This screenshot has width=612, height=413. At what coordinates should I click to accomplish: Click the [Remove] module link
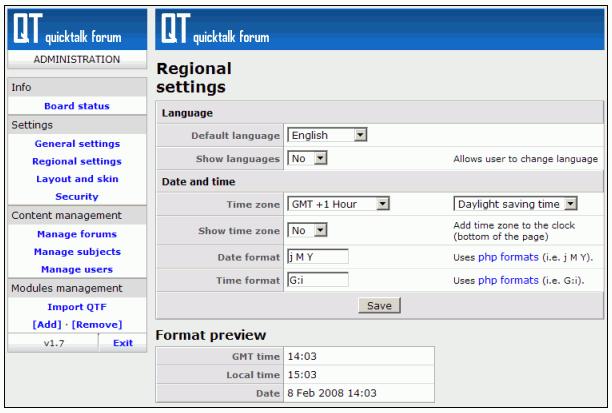click(96, 324)
